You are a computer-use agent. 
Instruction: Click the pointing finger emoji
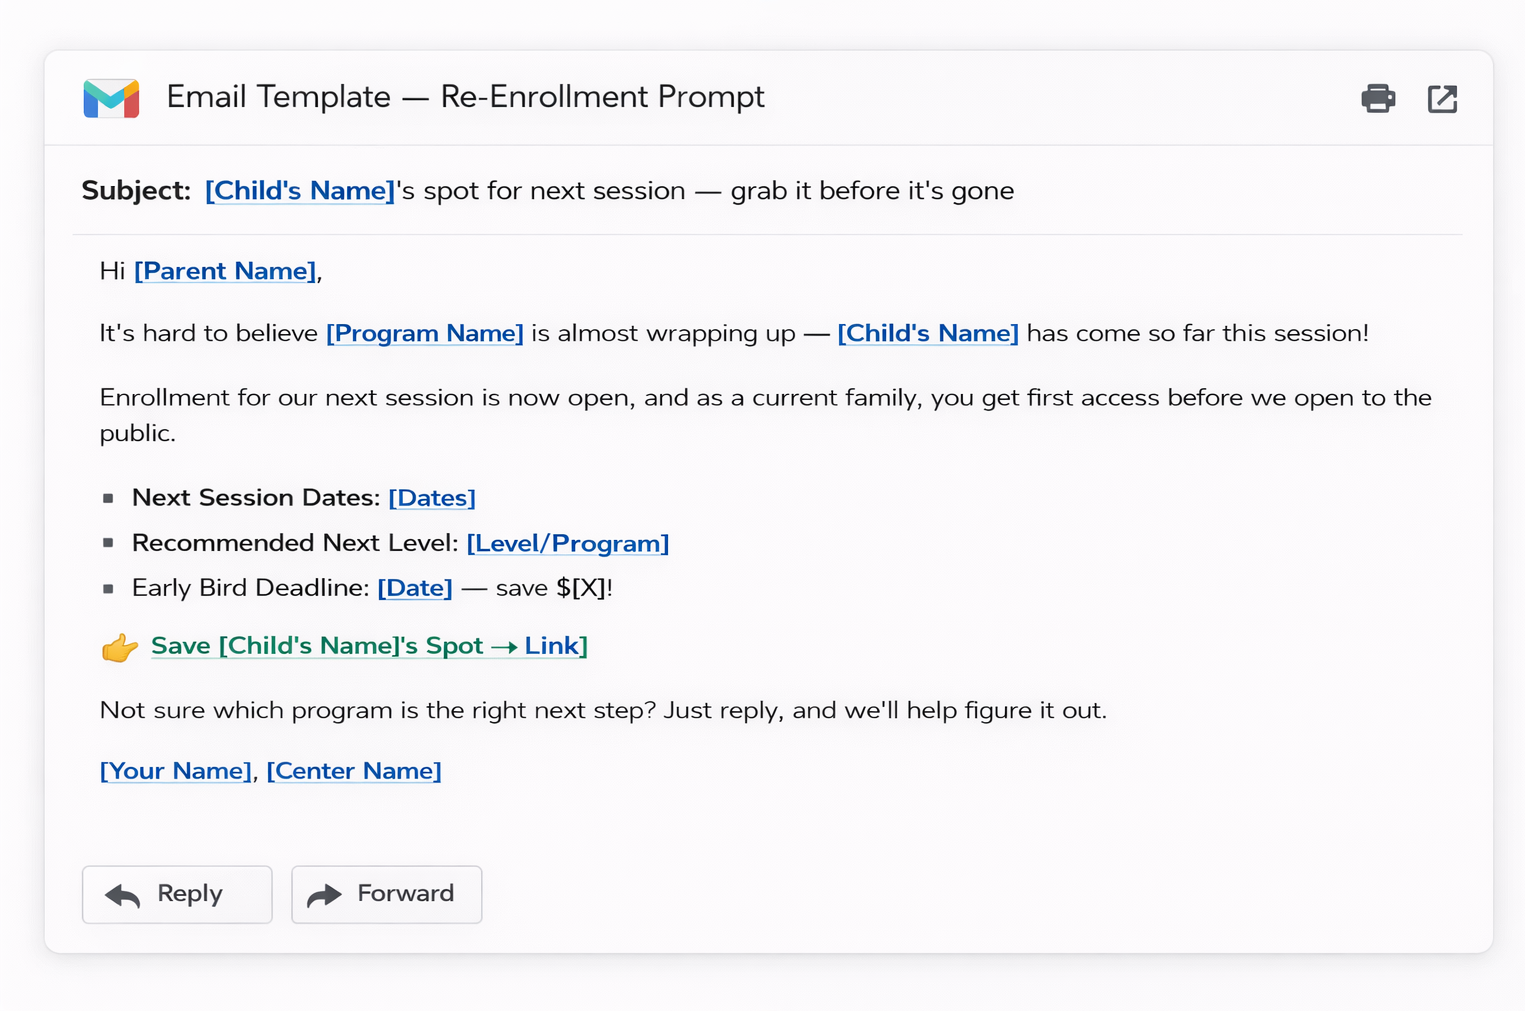tap(118, 646)
